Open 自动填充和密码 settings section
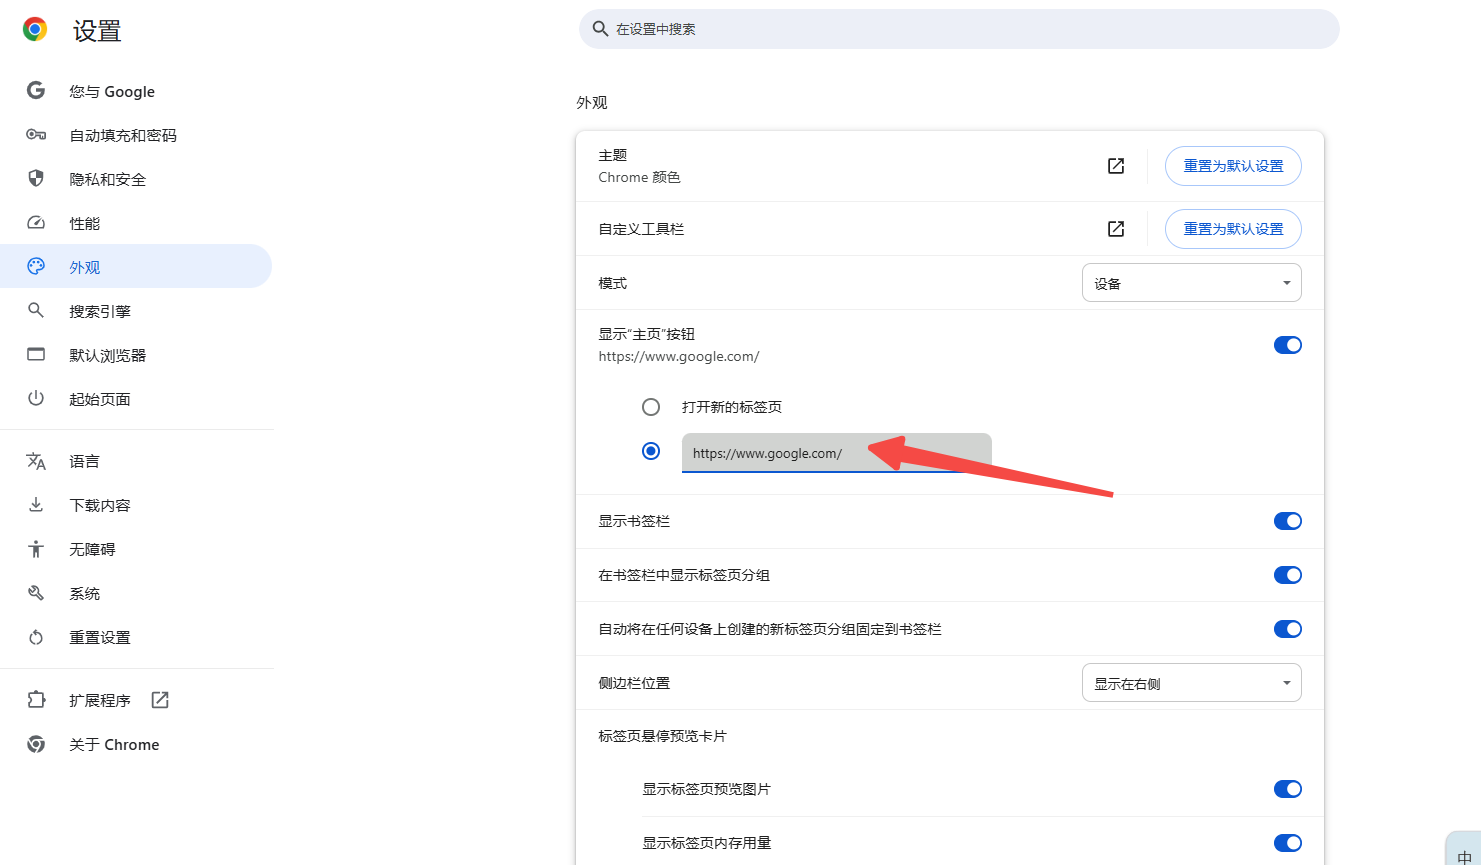 (136, 135)
